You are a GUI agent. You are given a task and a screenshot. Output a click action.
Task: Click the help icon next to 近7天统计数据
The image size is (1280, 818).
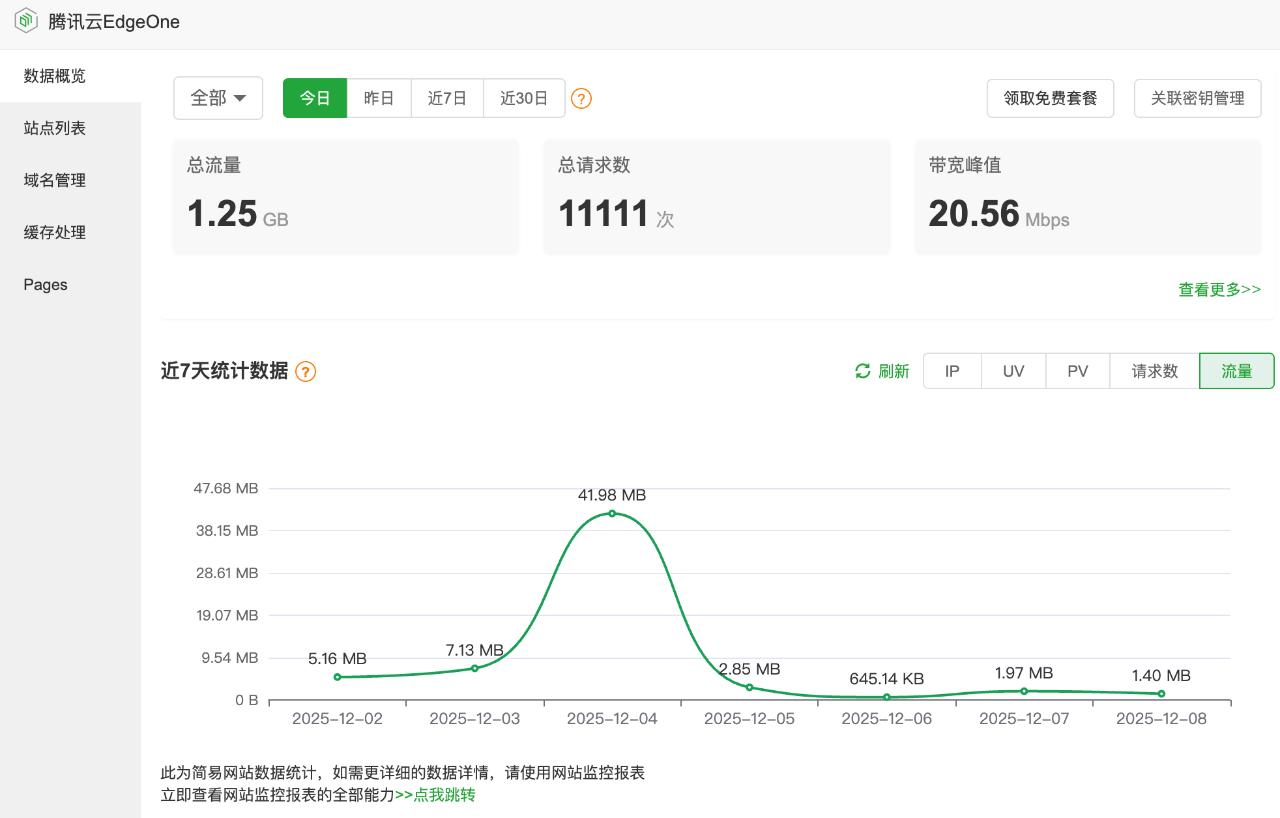point(305,370)
